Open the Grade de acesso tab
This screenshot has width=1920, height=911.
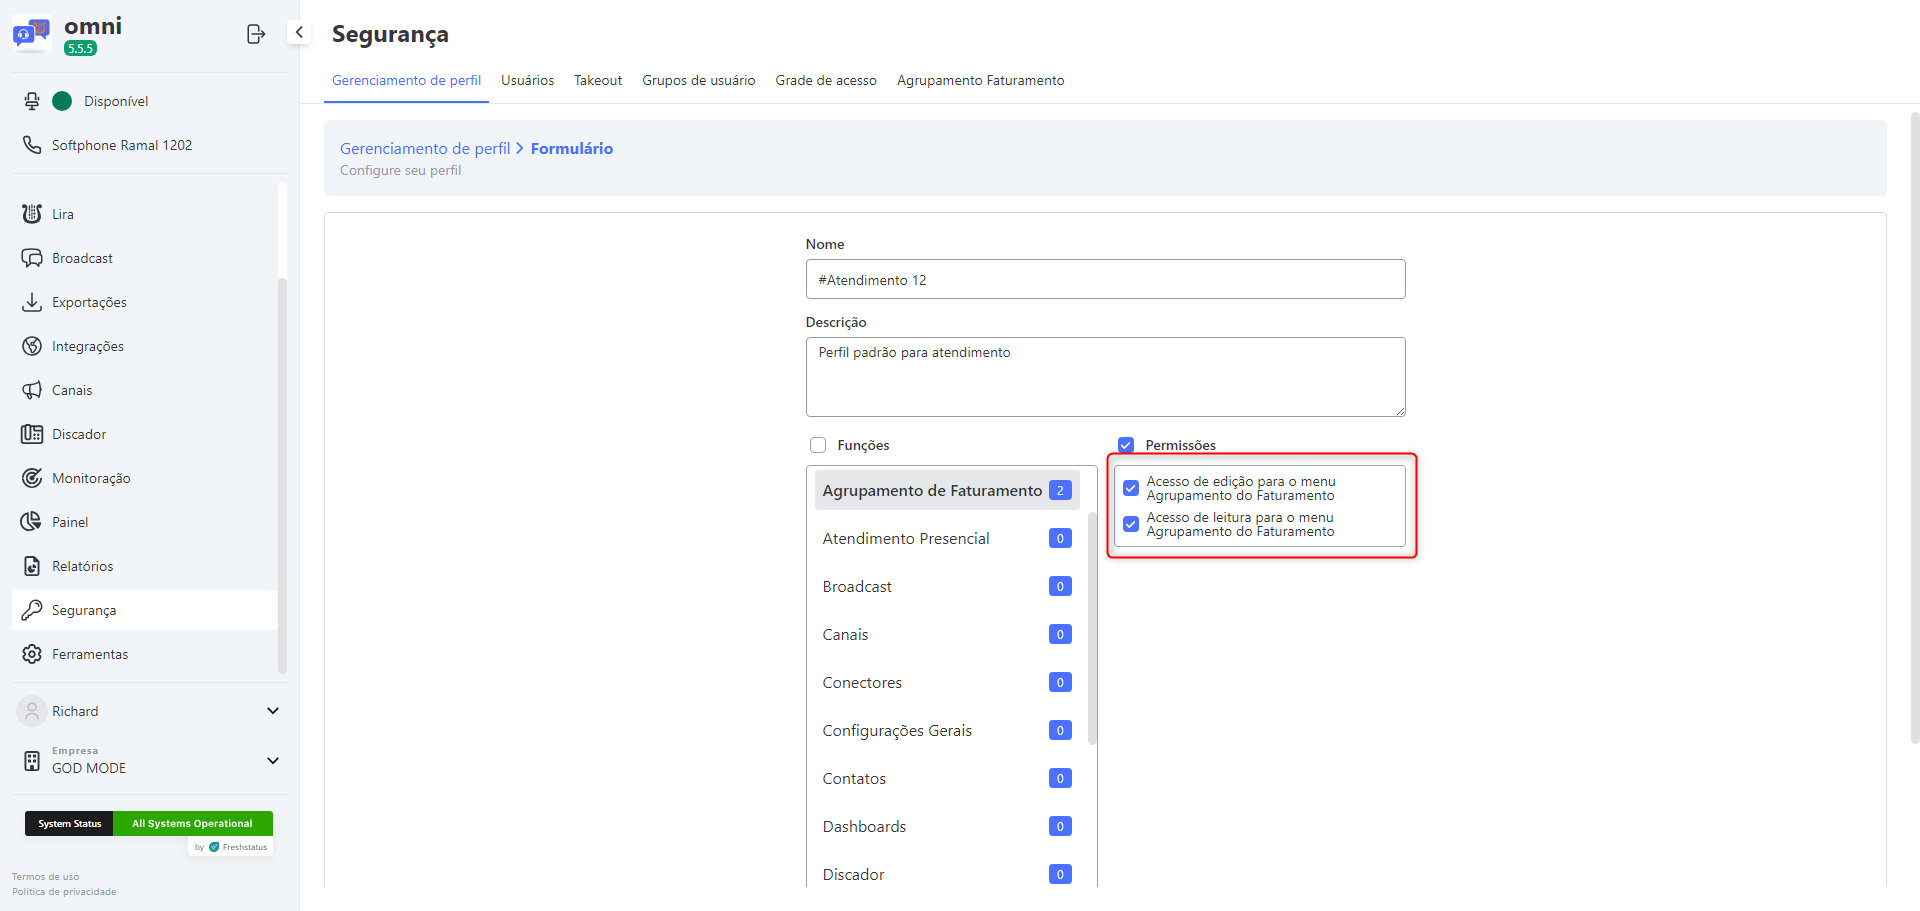pyautogui.click(x=825, y=80)
